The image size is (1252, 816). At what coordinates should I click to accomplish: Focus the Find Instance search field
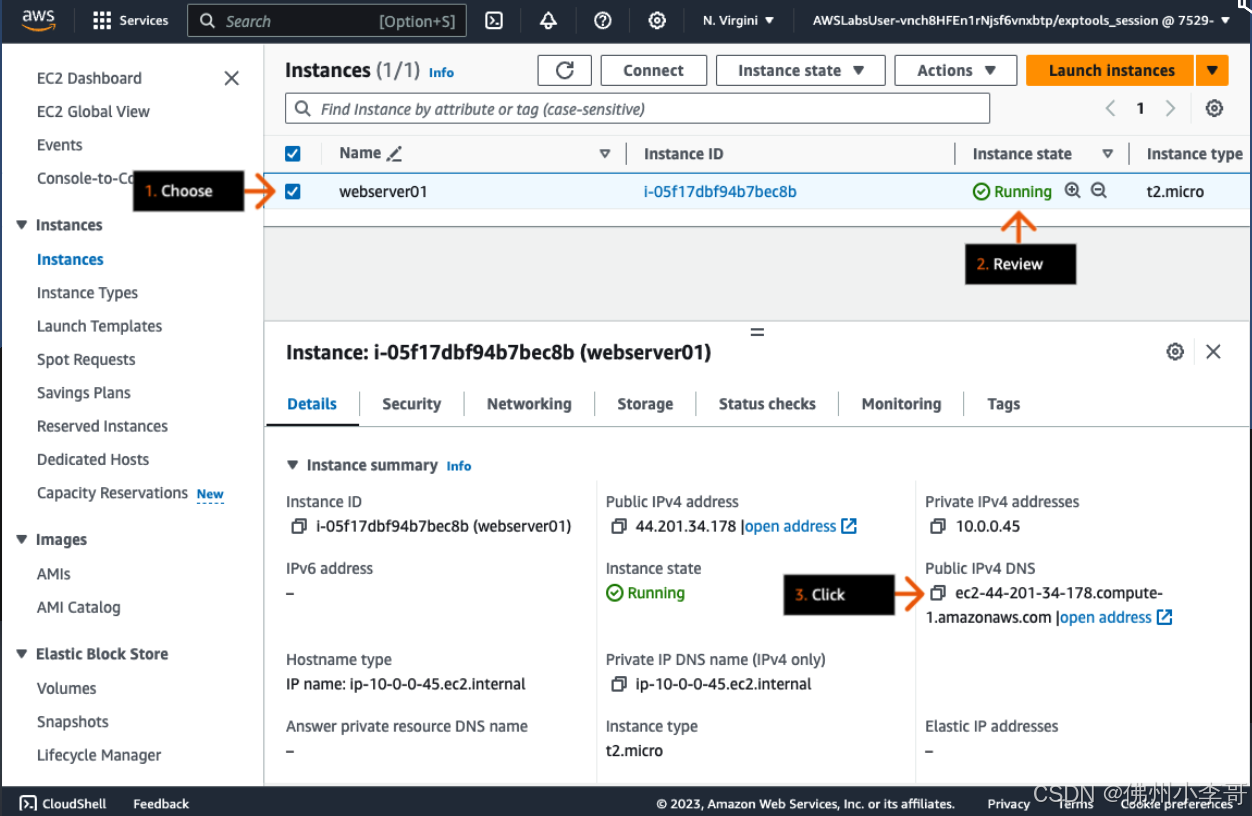pos(638,109)
